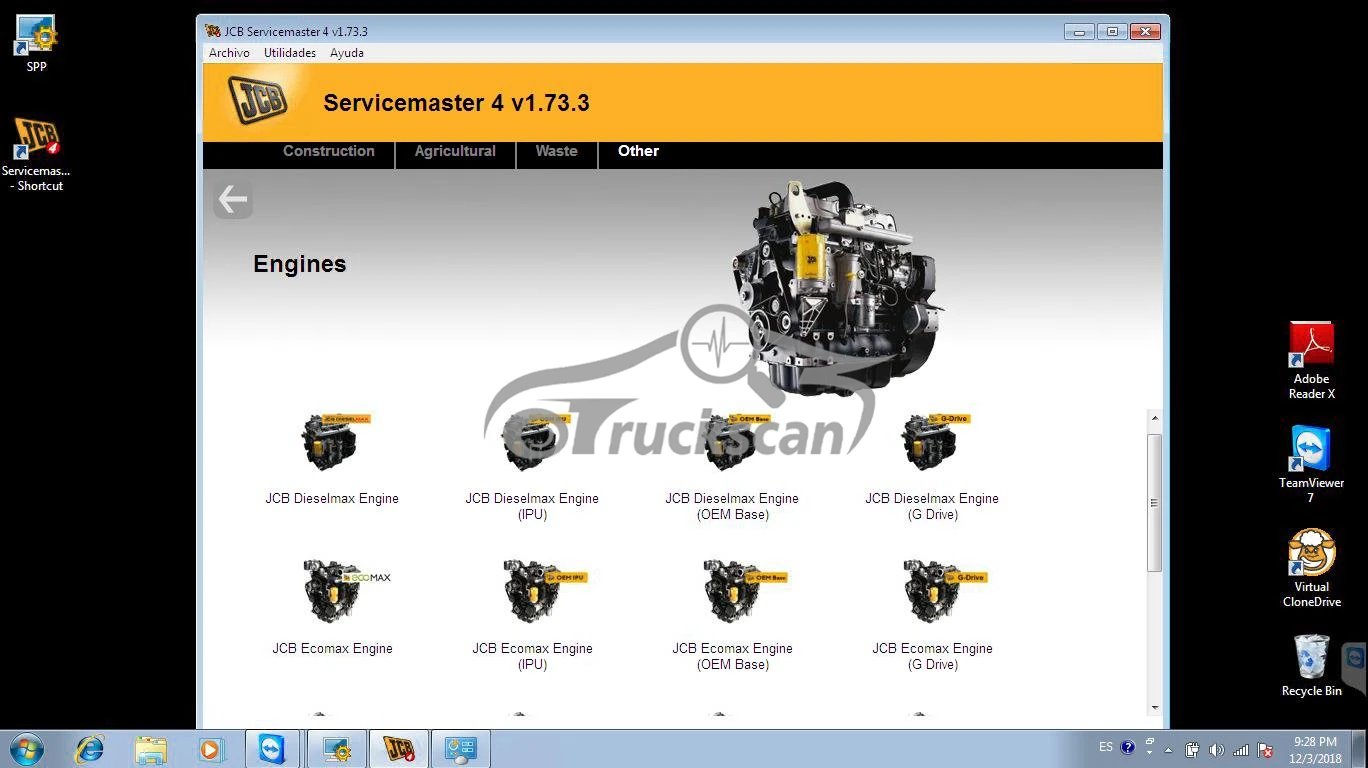Viewport: 1368px width, 768px height.
Task: Open the JCB Dieselmax Engine thumbnail
Action: tap(334, 443)
